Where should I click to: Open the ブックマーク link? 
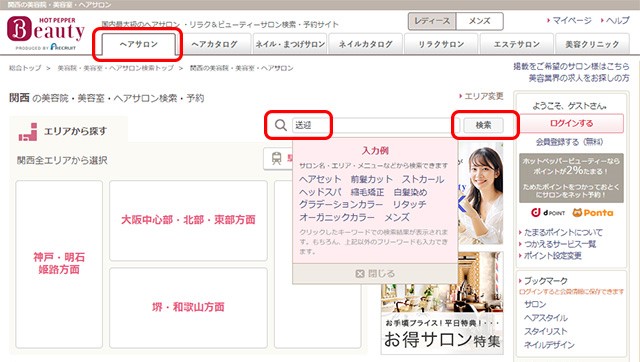(x=545, y=281)
